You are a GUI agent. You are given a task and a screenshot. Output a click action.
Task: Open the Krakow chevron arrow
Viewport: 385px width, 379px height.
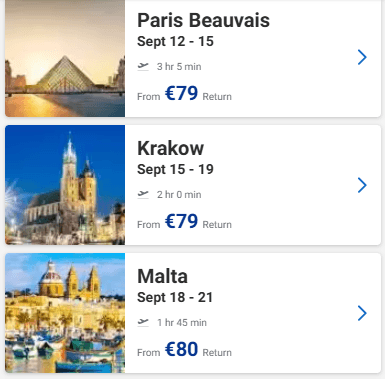(x=362, y=185)
